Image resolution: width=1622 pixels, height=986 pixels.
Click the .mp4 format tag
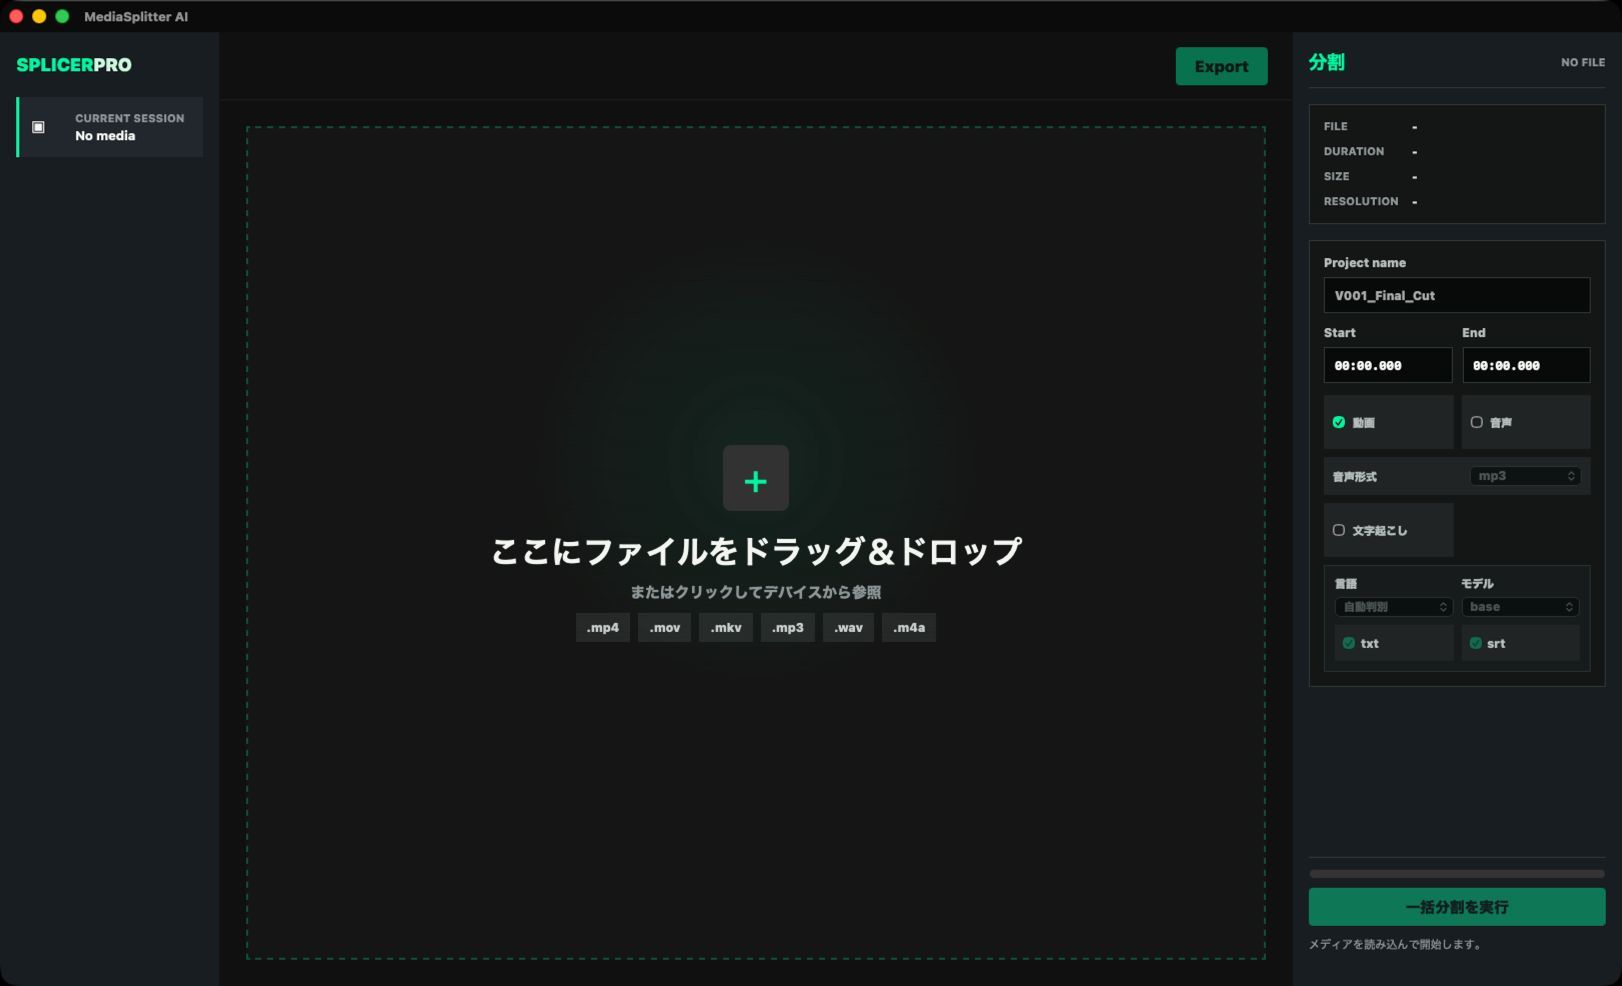pyautogui.click(x=603, y=628)
